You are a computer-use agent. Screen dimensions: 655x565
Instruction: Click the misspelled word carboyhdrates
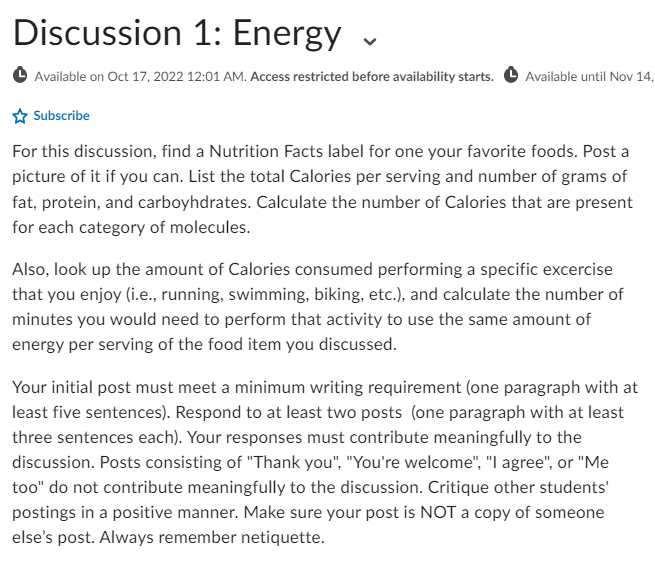[194, 203]
